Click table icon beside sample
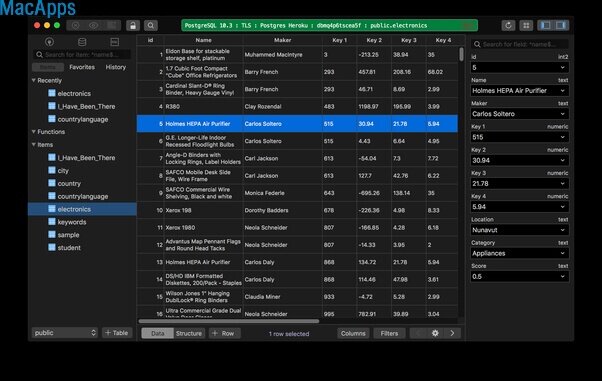Viewport: 602px width, 381px height. coord(52,234)
